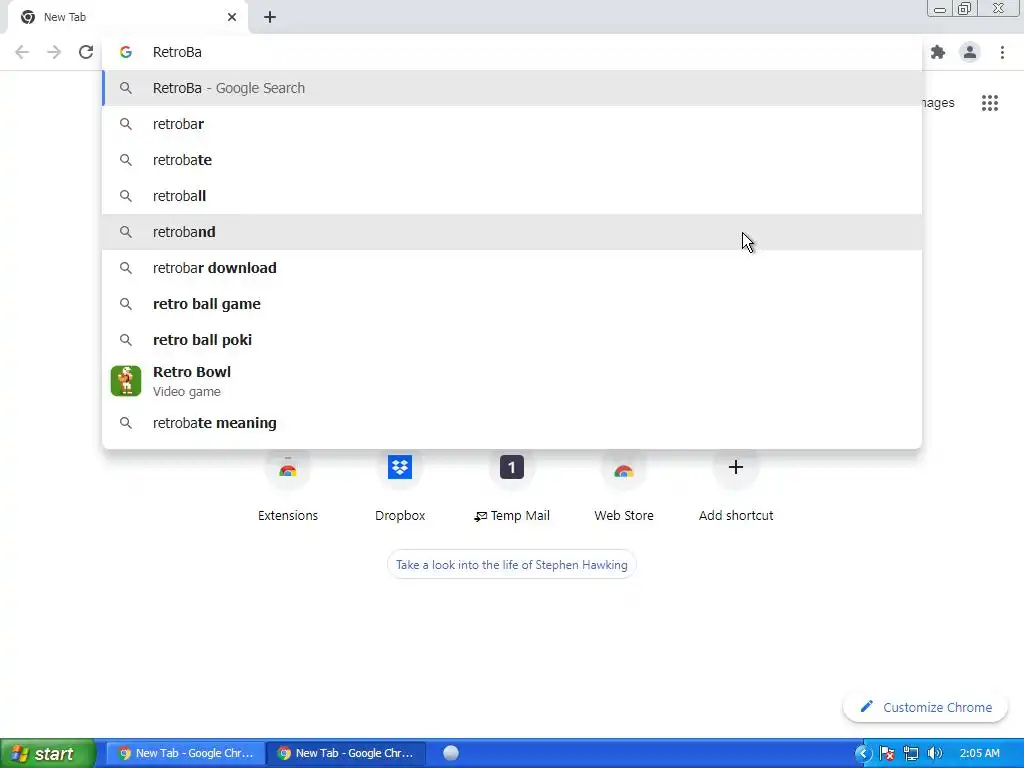Reload the current page

point(86,52)
